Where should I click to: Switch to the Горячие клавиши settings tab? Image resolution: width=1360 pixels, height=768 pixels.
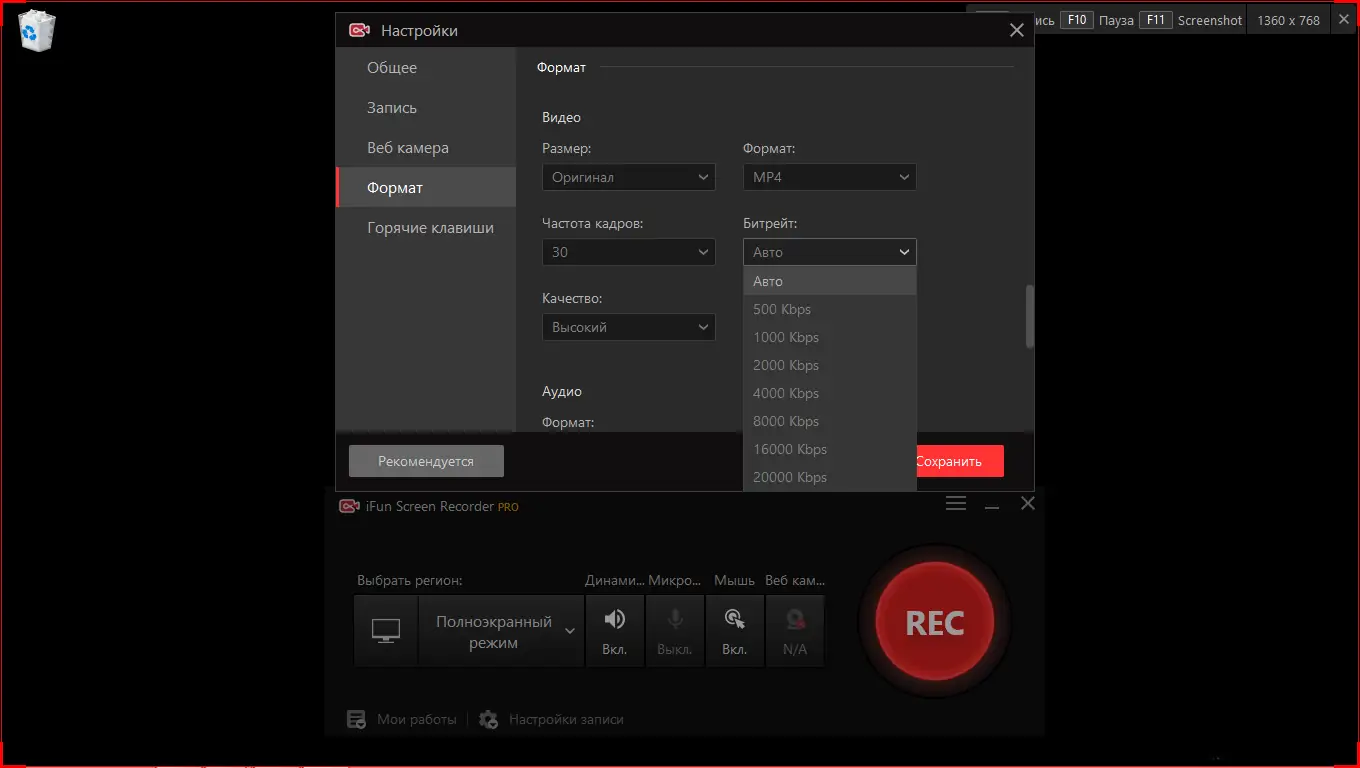click(430, 228)
